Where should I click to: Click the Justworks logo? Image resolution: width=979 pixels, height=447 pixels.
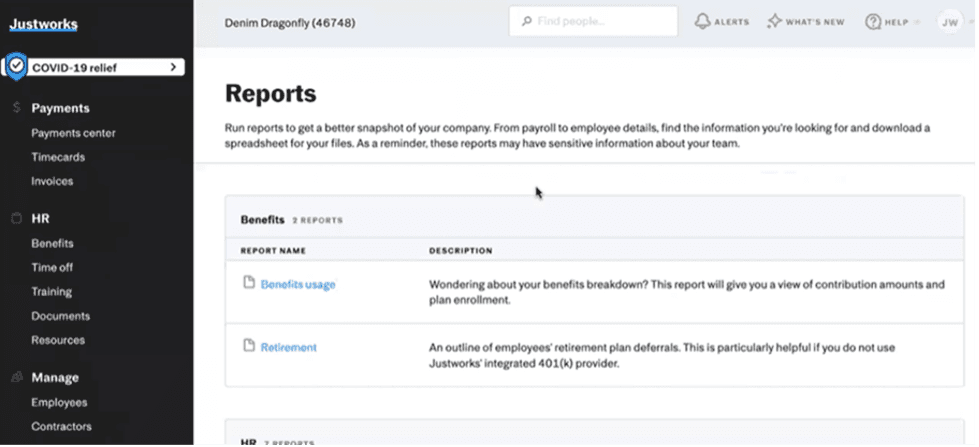[43, 24]
